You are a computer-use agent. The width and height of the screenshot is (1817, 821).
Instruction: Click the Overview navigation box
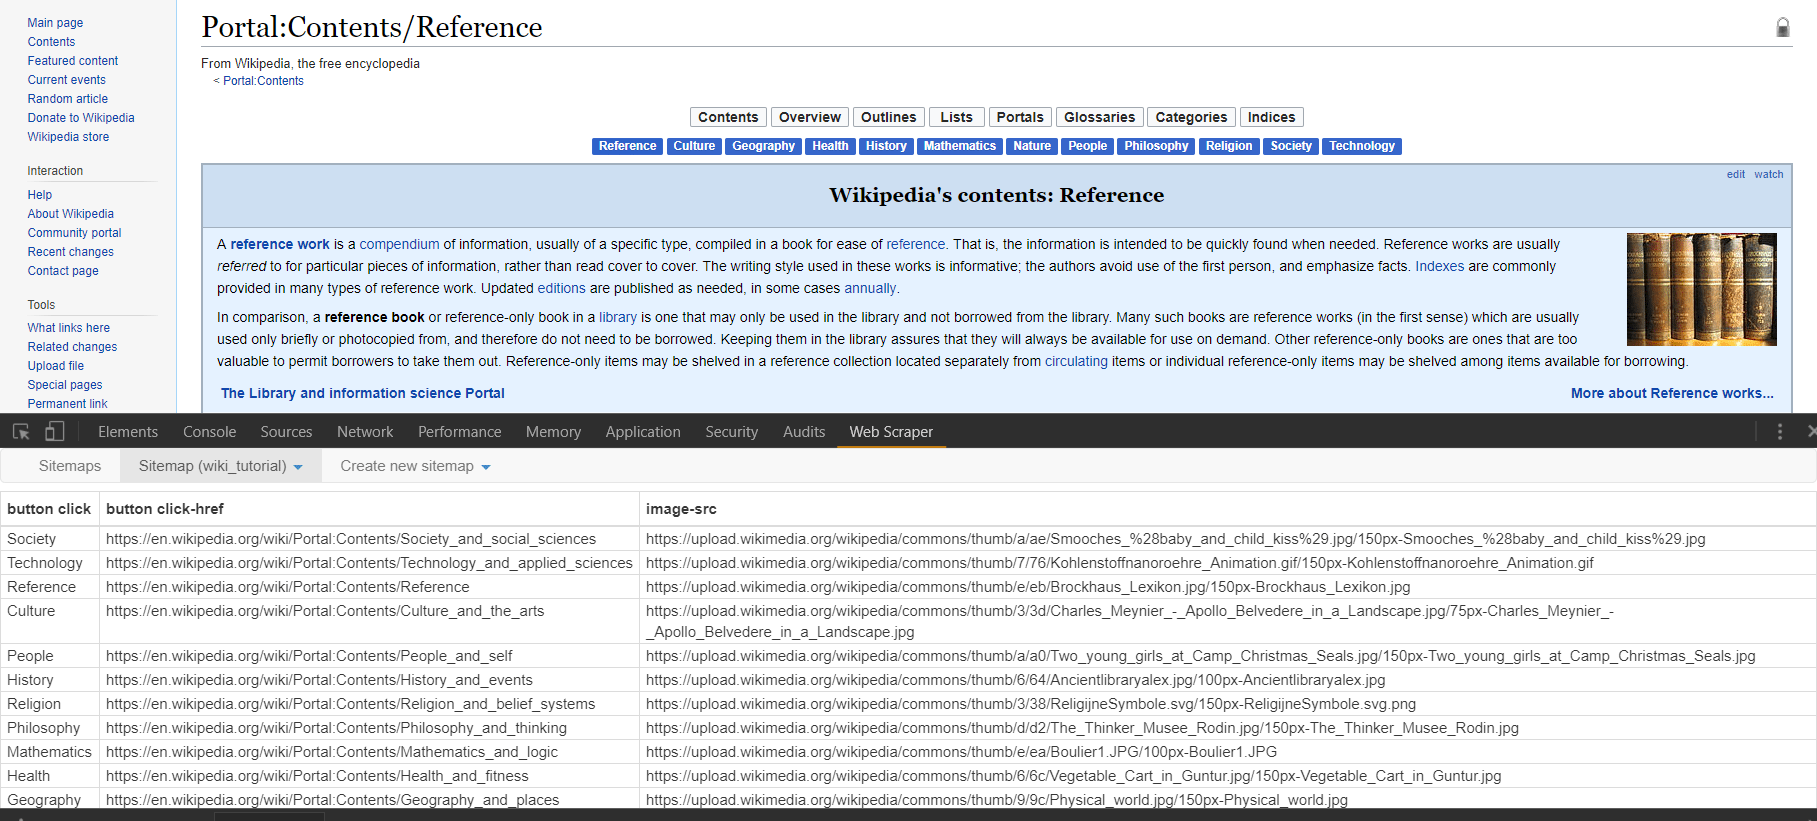pos(810,117)
